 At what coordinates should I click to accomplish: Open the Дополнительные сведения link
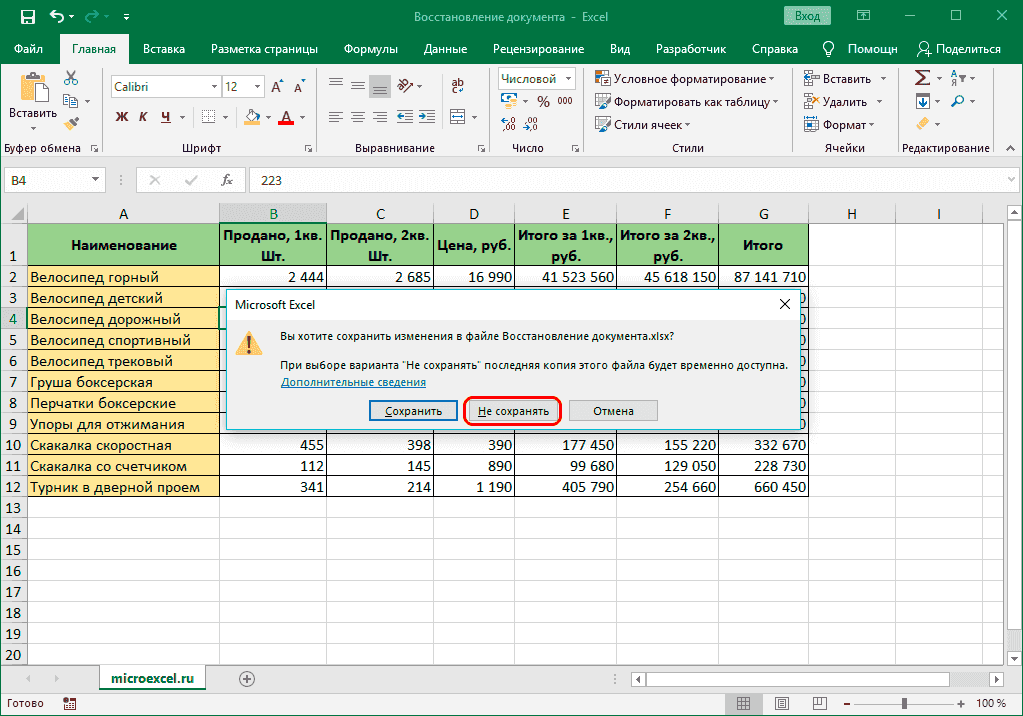[x=353, y=382]
